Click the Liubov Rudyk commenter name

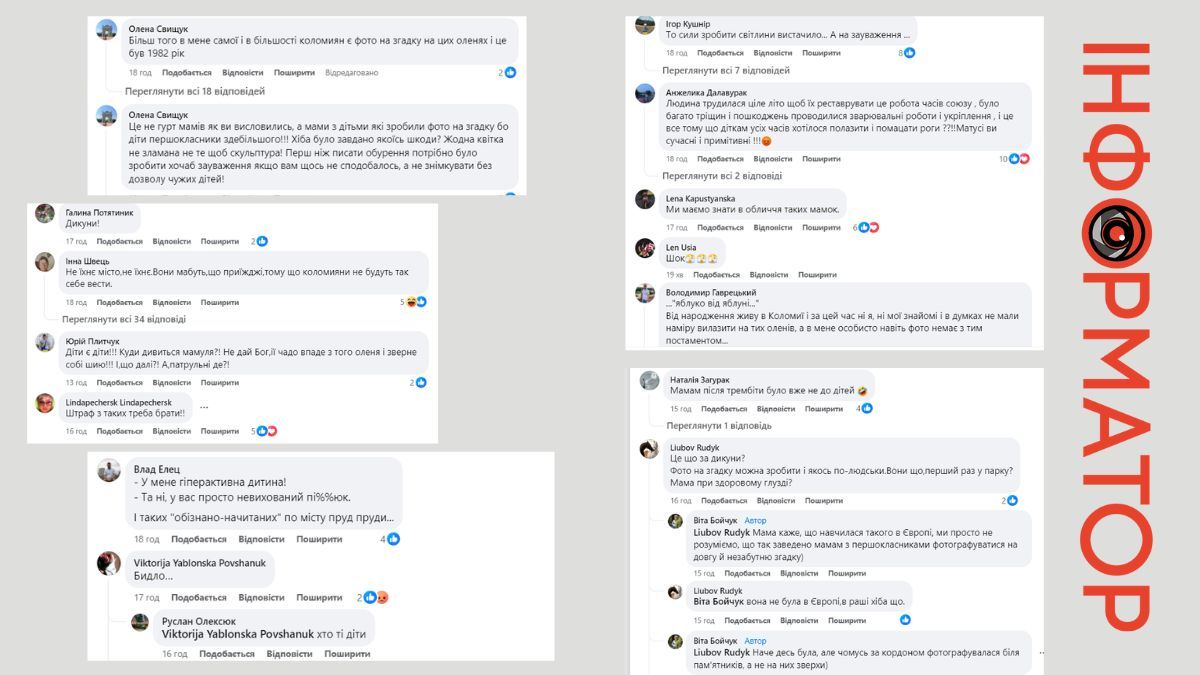(694, 447)
